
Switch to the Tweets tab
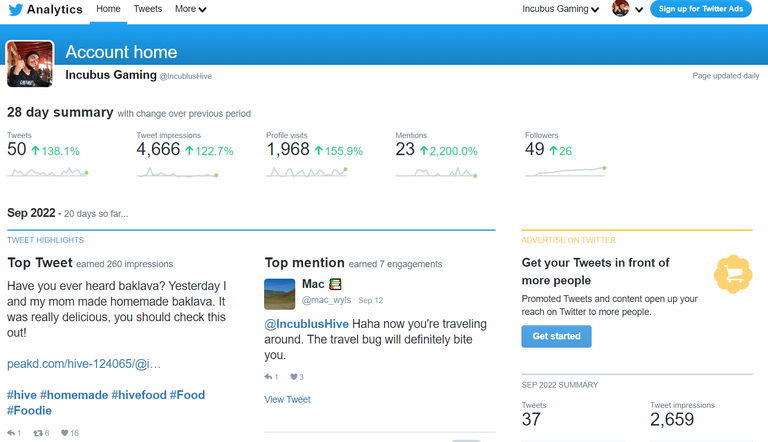tap(147, 9)
